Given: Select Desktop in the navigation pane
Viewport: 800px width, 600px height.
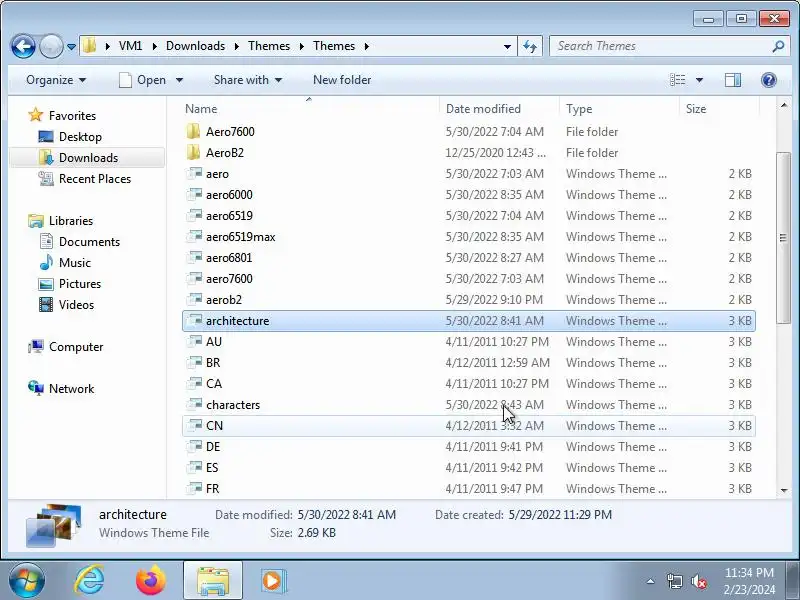Looking at the screenshot, I should (x=80, y=137).
